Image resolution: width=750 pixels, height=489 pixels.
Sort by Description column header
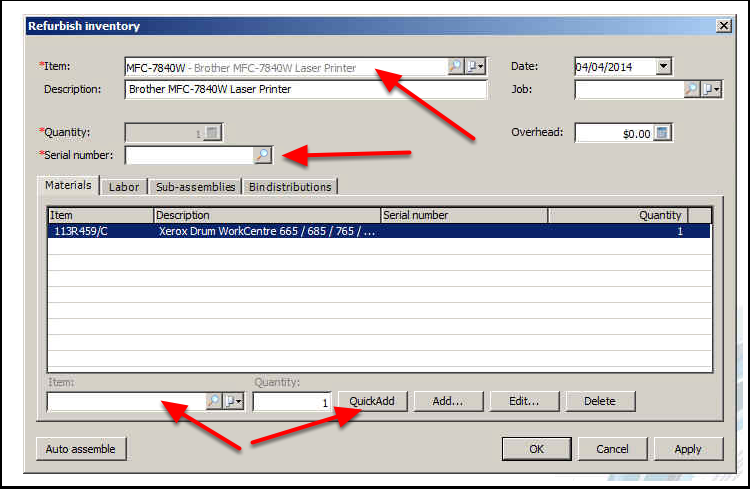pyautogui.click(x=267, y=215)
